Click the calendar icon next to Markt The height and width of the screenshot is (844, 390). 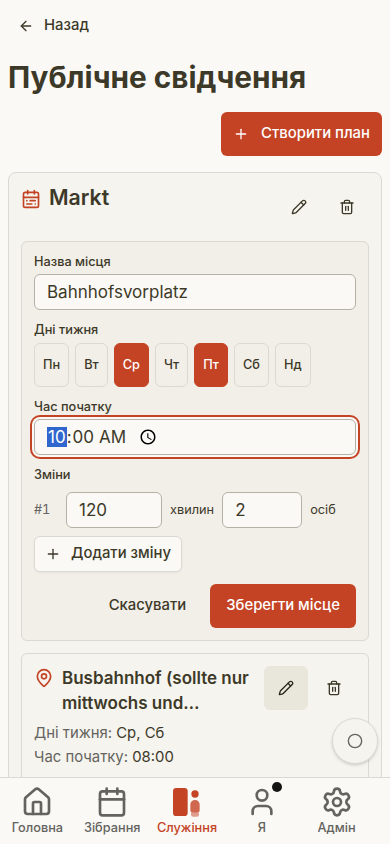pyautogui.click(x=31, y=199)
